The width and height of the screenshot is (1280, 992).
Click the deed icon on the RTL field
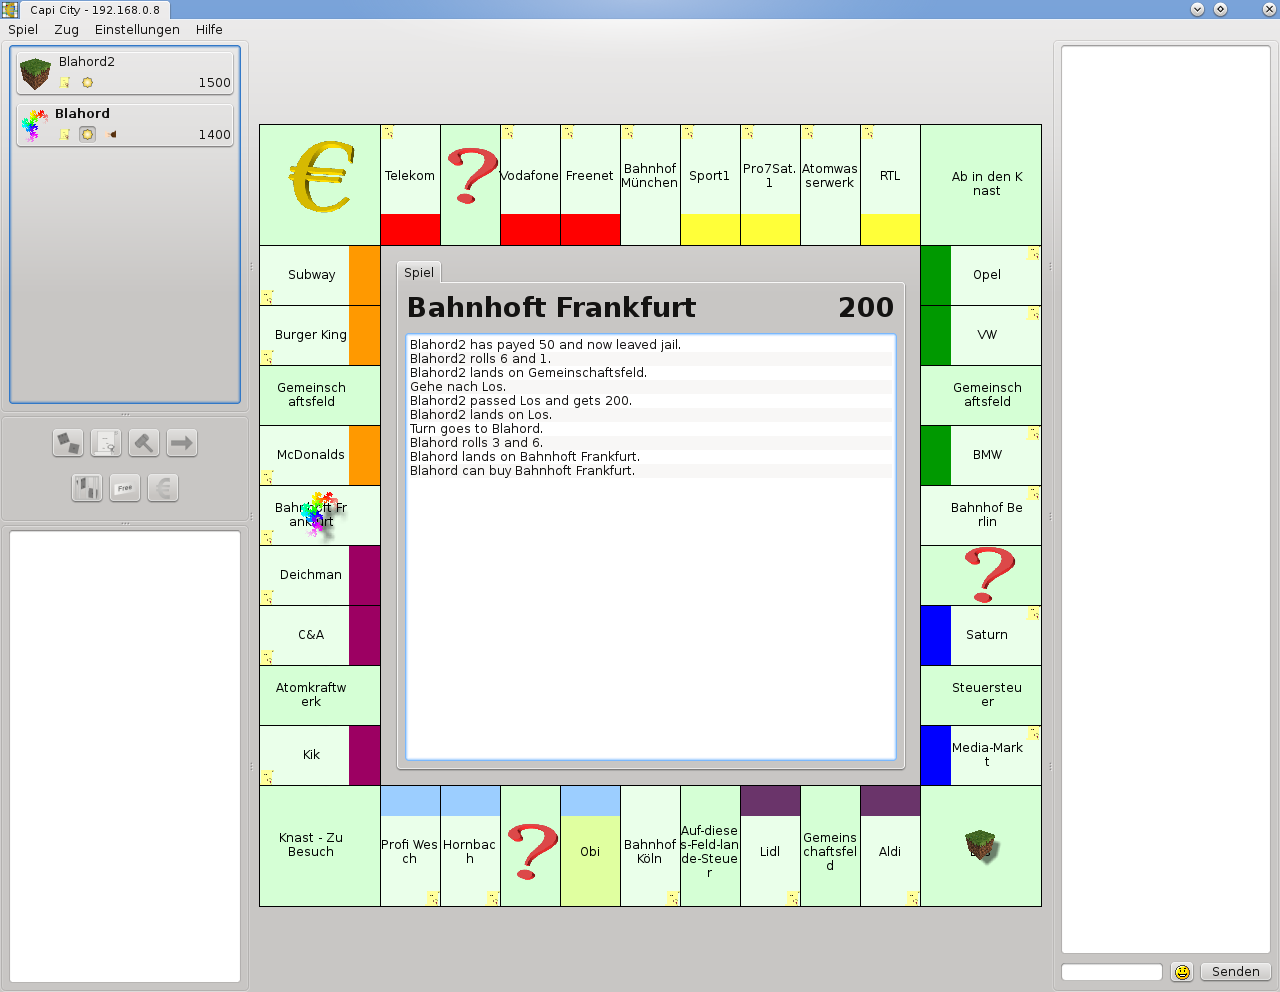click(869, 132)
